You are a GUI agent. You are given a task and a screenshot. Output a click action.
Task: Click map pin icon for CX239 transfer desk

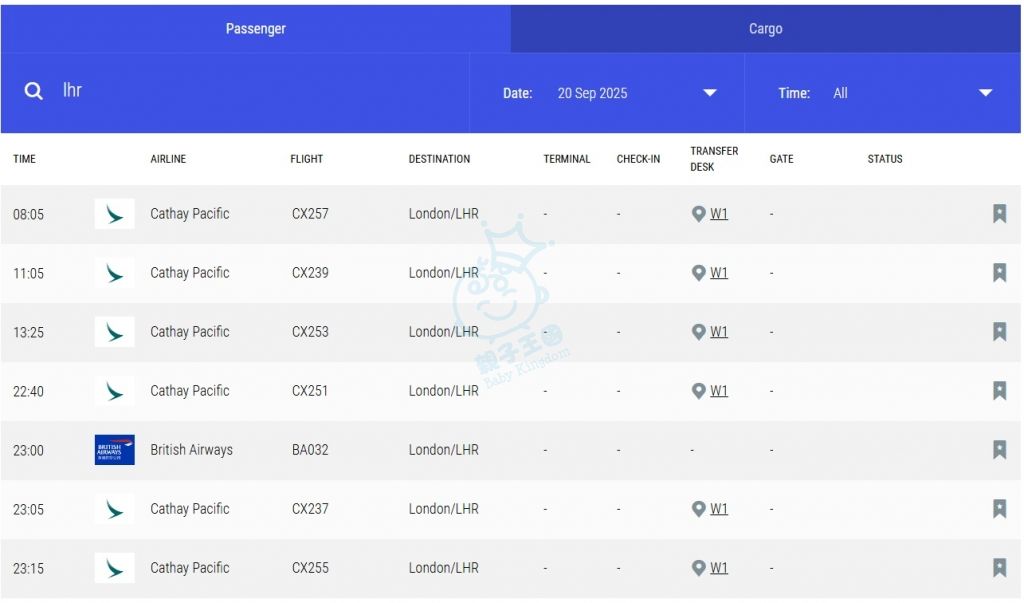click(699, 273)
